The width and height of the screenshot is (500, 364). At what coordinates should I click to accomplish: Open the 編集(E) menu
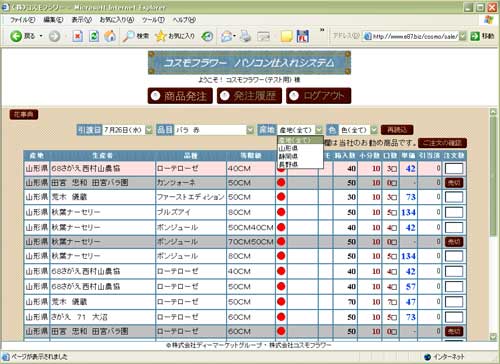[53, 20]
